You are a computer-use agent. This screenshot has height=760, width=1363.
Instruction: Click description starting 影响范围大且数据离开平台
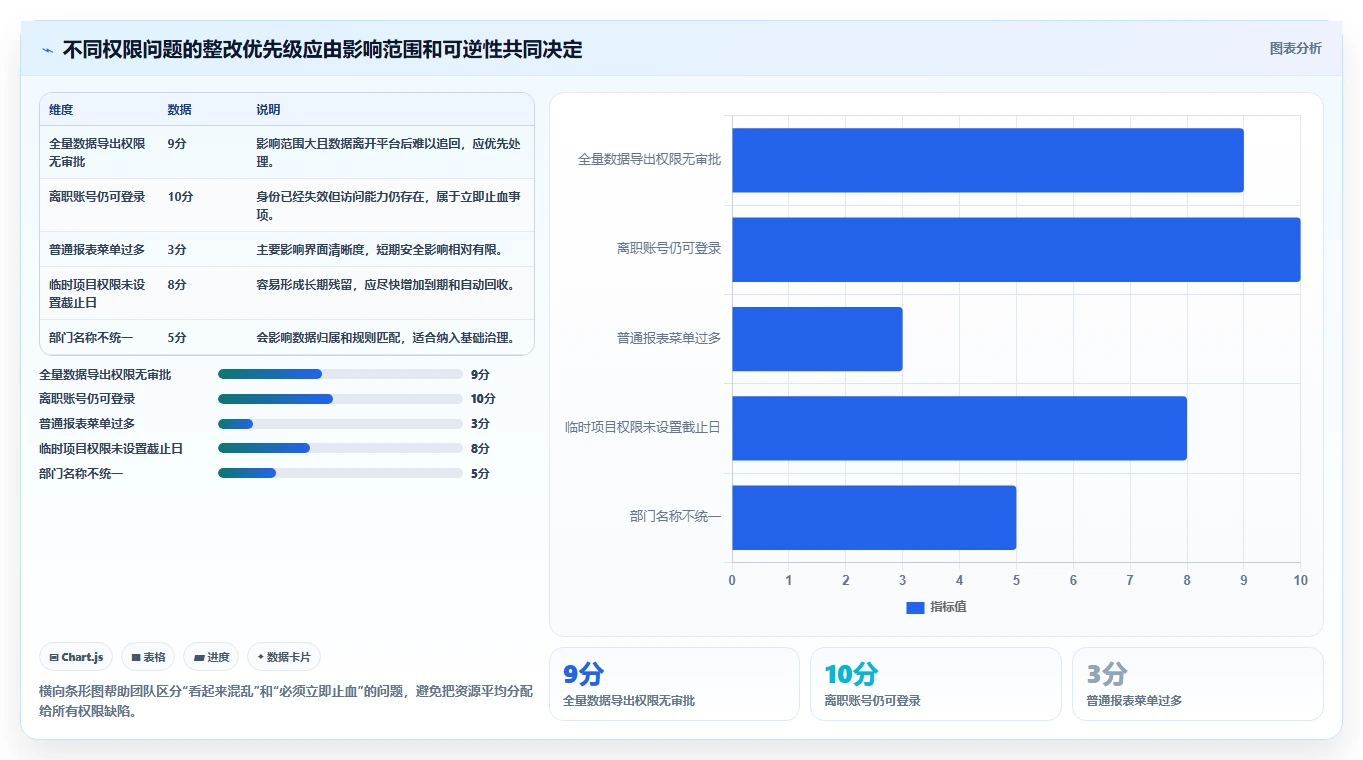(x=389, y=152)
